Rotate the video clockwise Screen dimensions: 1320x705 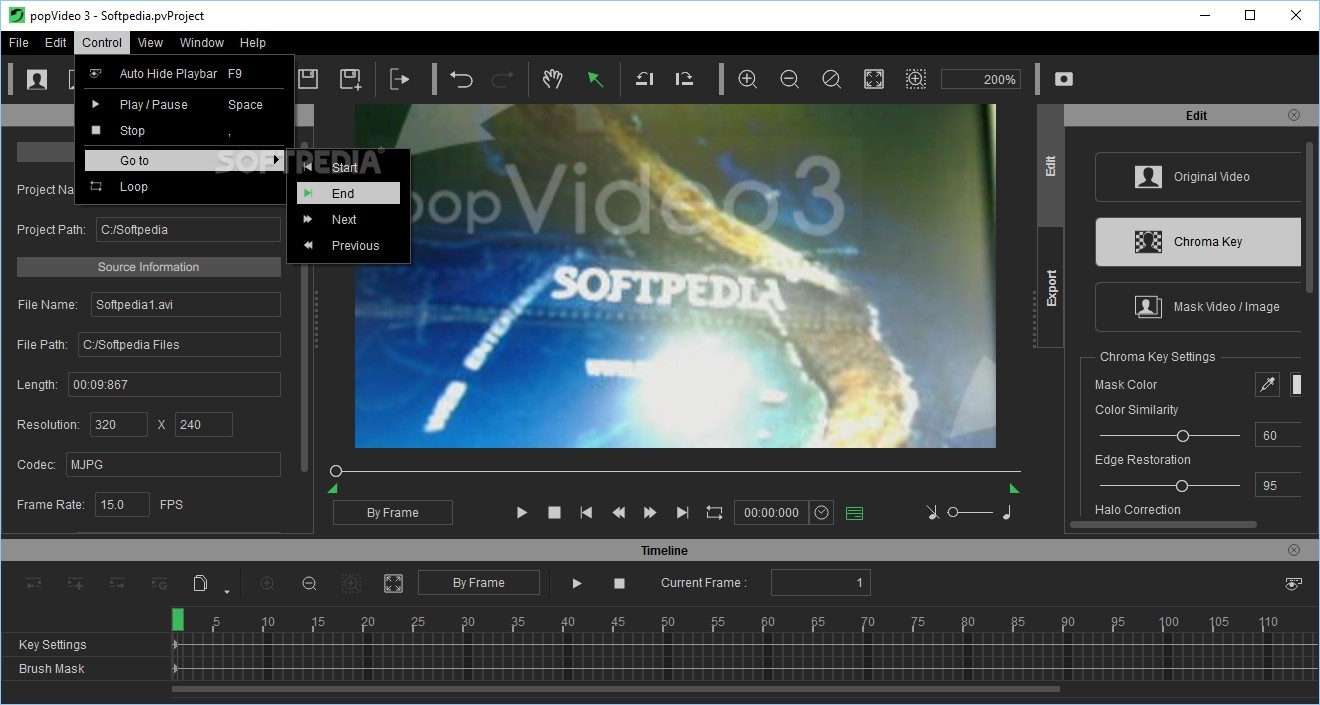point(685,79)
